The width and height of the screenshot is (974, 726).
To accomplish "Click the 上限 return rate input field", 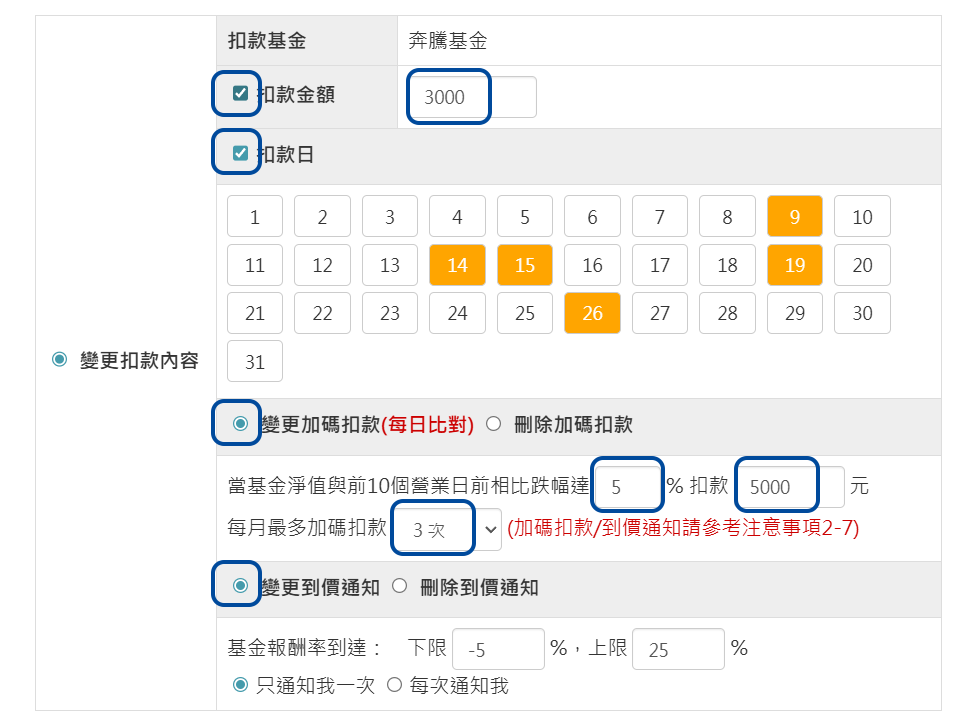I will coord(678,649).
